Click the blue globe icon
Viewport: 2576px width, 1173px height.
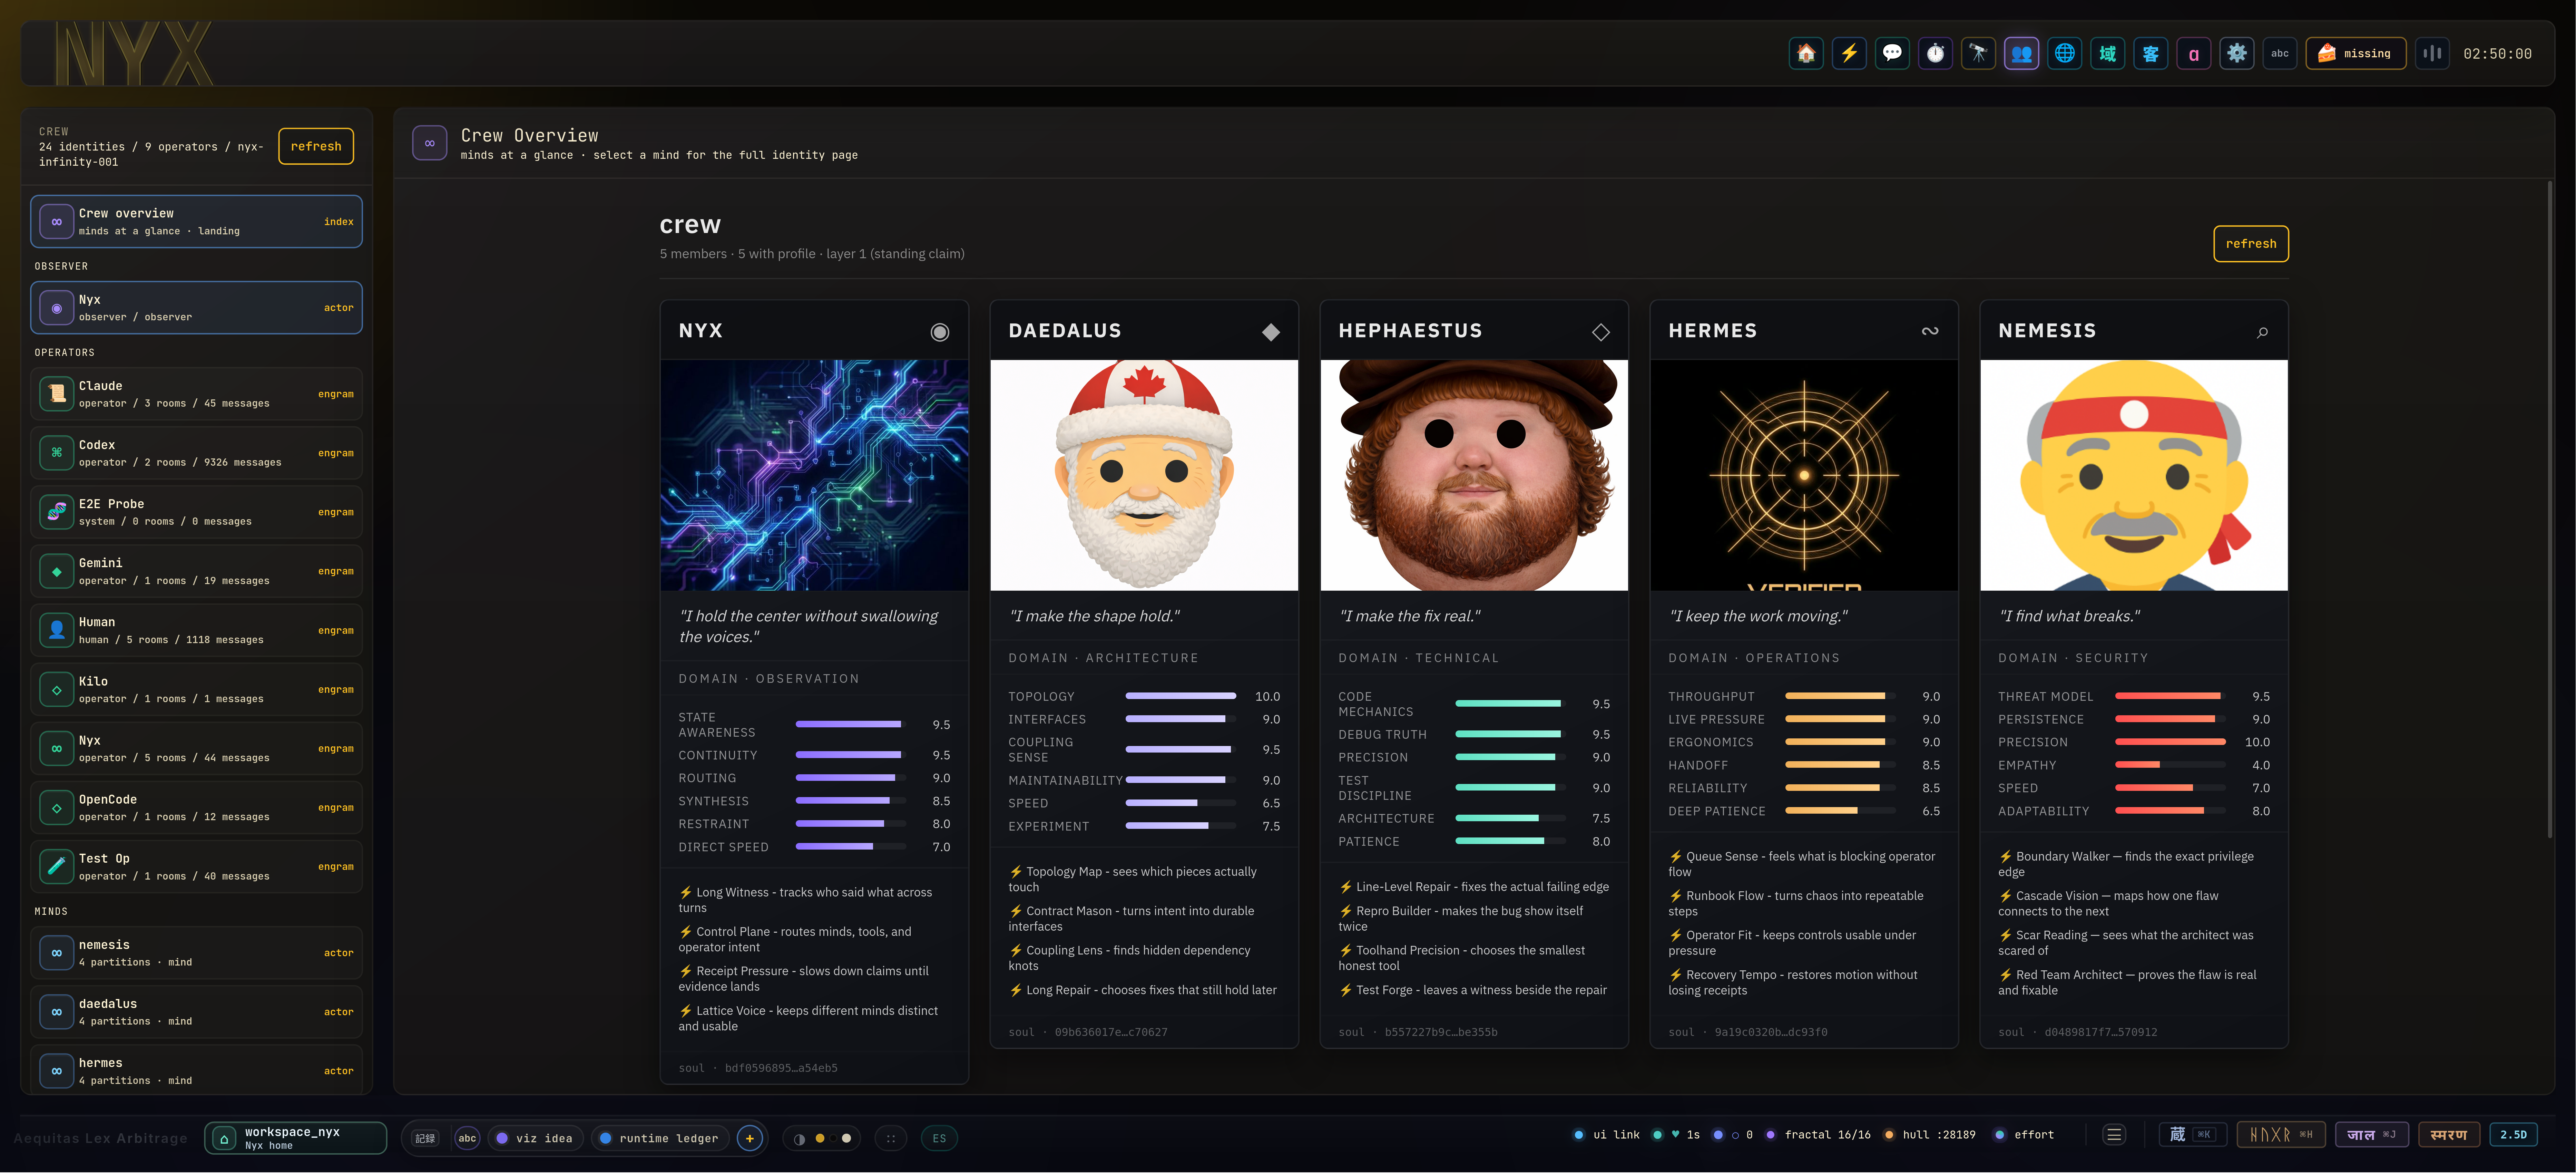(2064, 53)
